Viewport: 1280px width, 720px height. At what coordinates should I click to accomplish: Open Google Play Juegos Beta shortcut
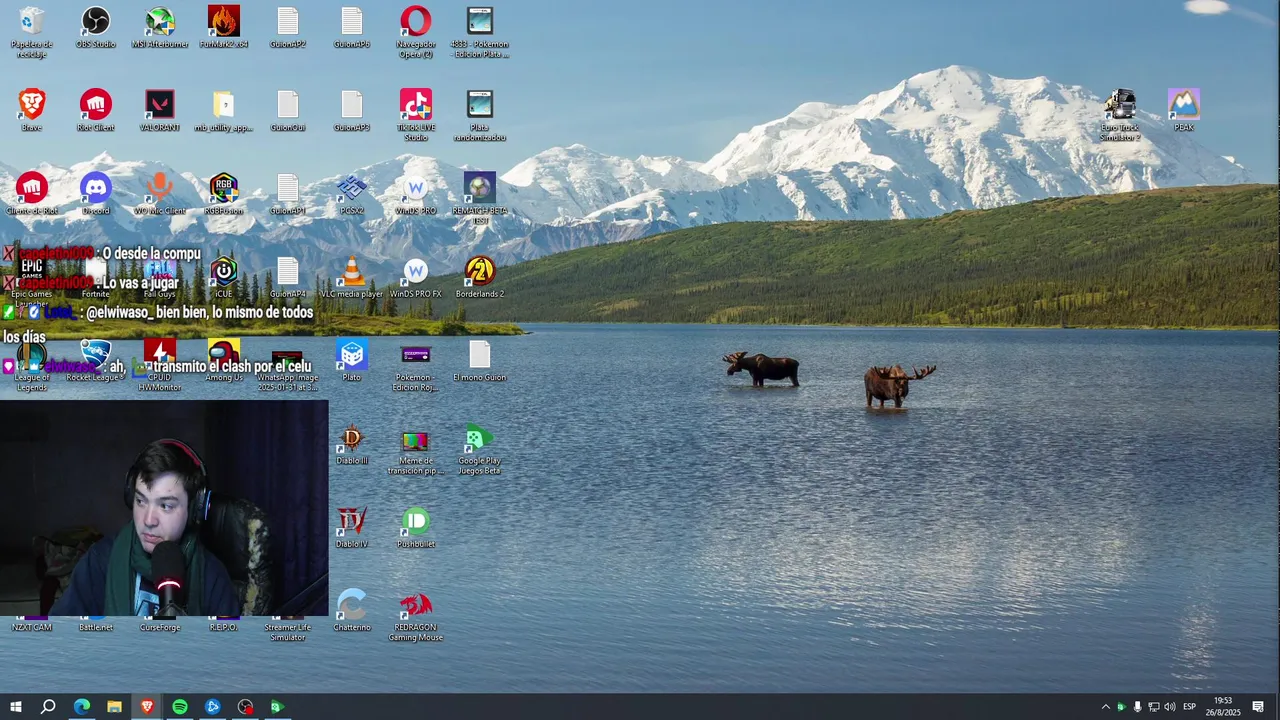tap(480, 449)
